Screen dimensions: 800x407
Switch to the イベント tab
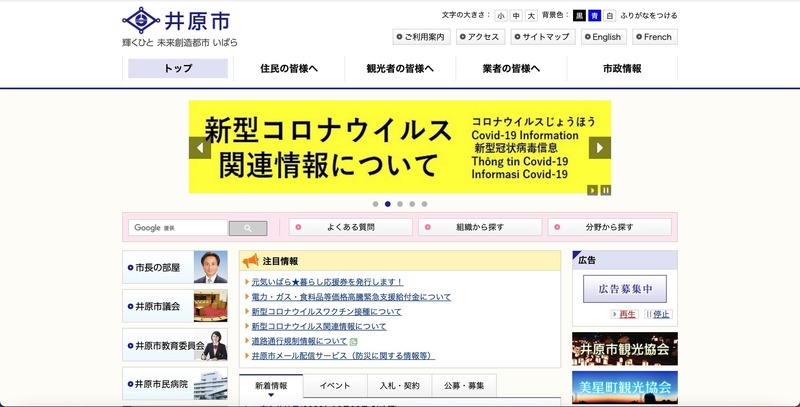tap(334, 385)
